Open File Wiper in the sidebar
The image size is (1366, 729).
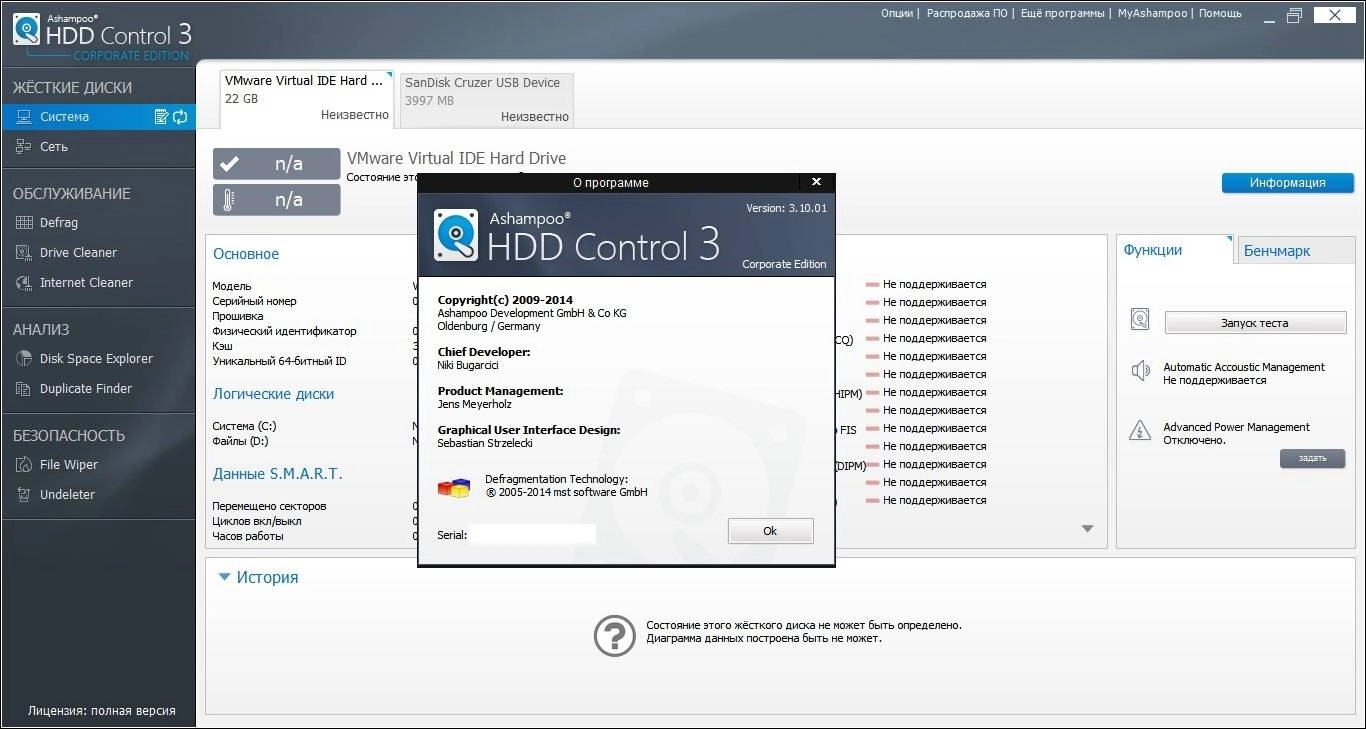pos(69,465)
